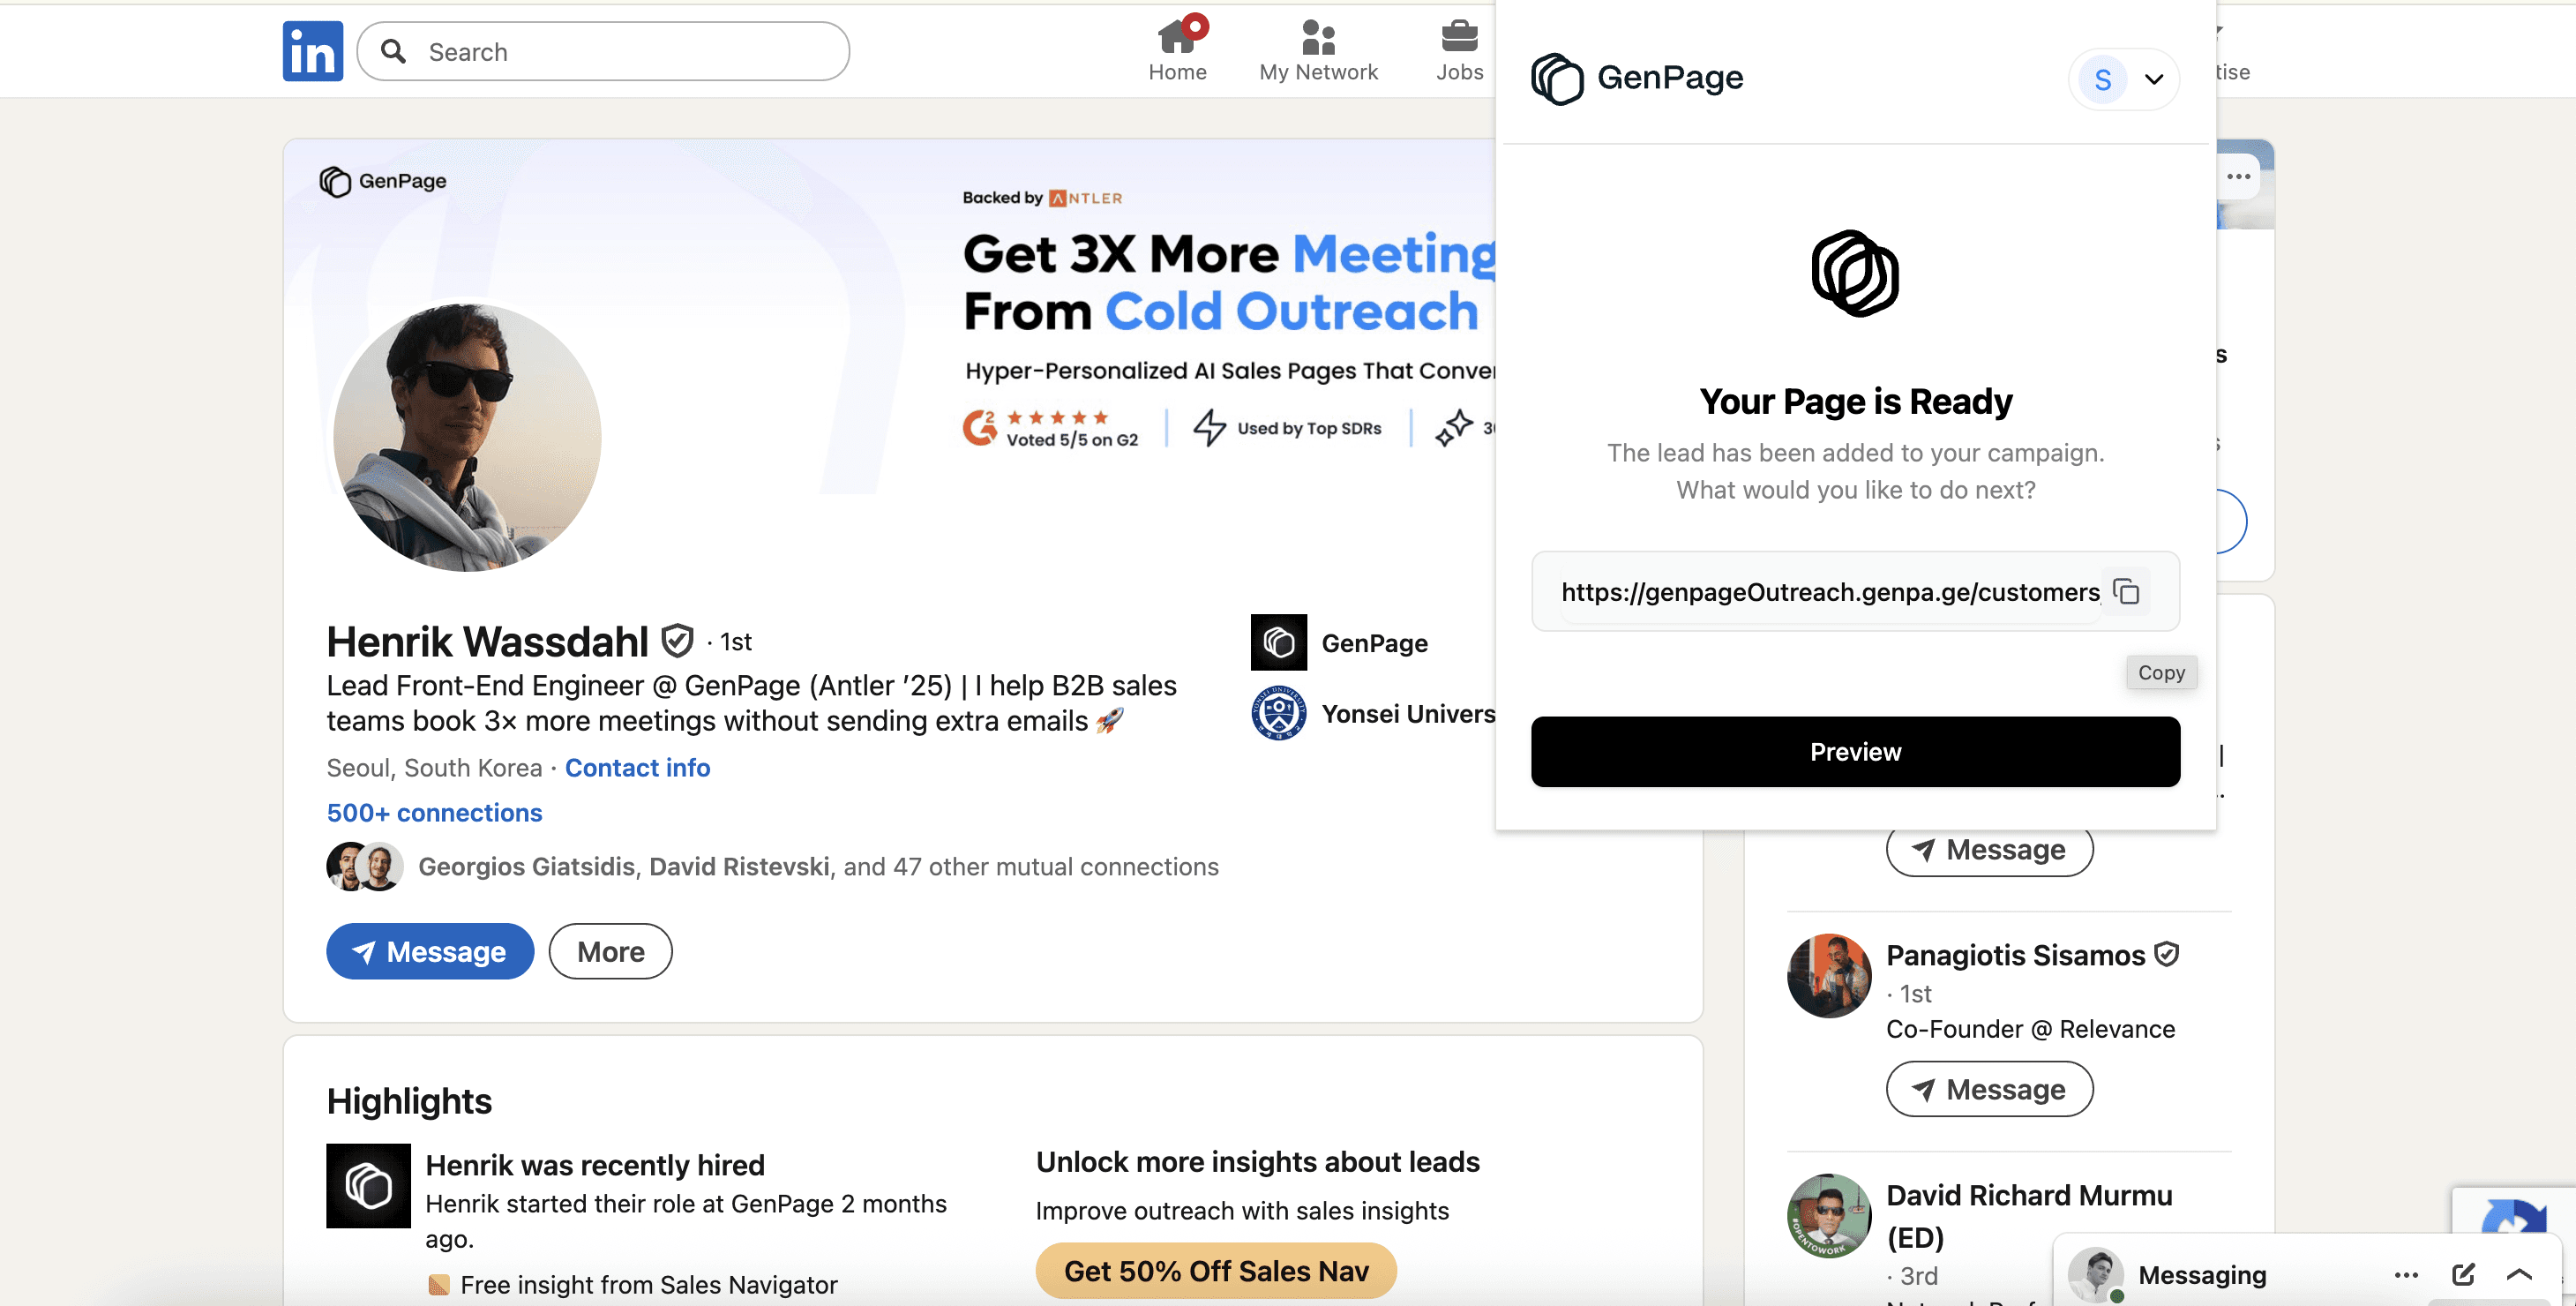Copy the generated GenPage URL icon

[x=2126, y=591]
